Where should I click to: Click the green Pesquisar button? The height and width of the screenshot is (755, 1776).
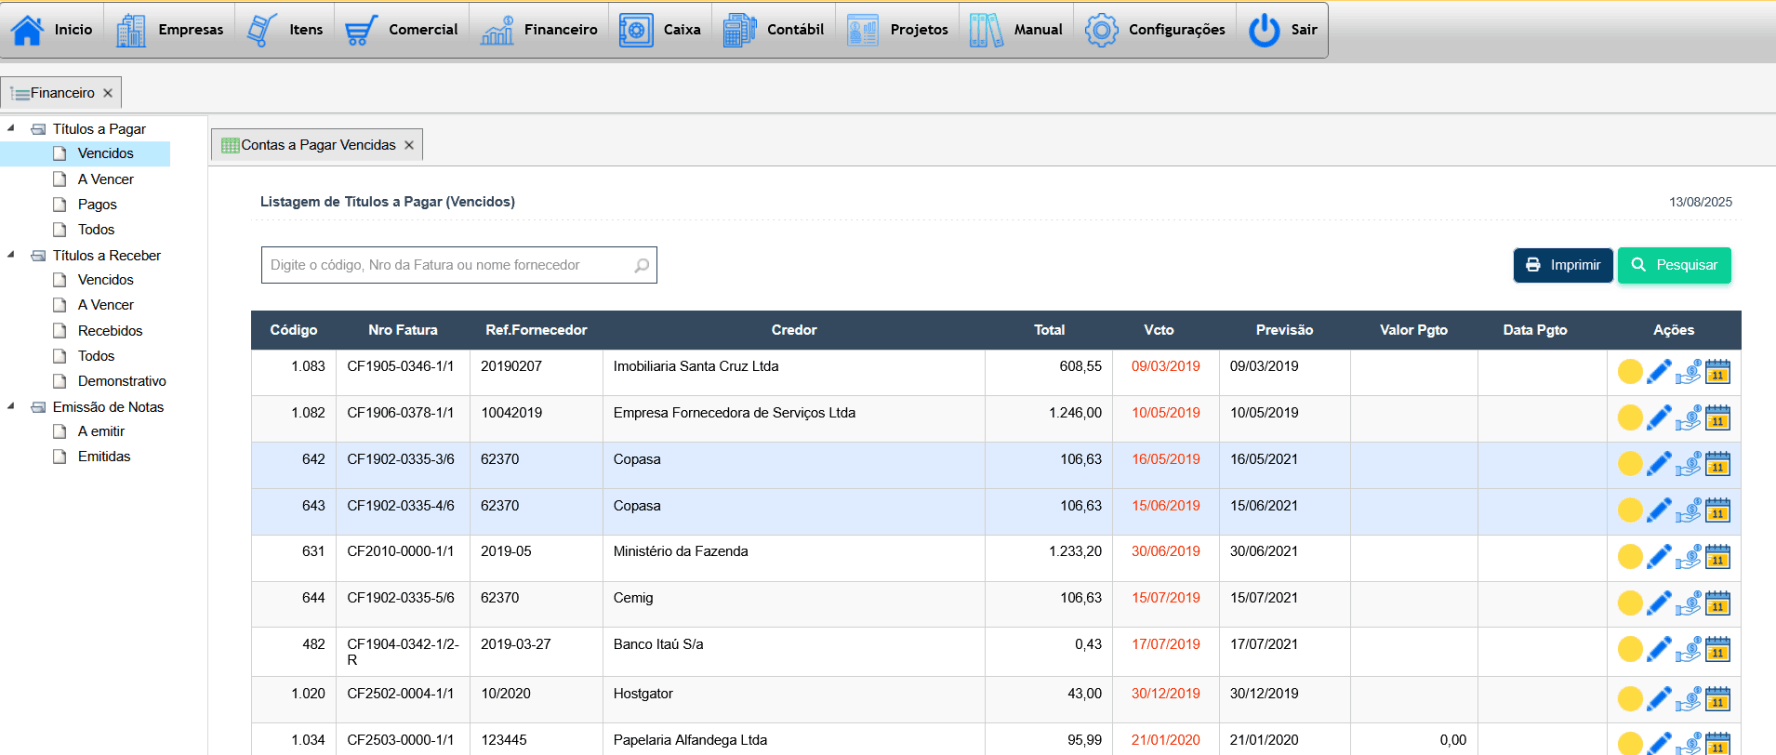pyautogui.click(x=1674, y=265)
